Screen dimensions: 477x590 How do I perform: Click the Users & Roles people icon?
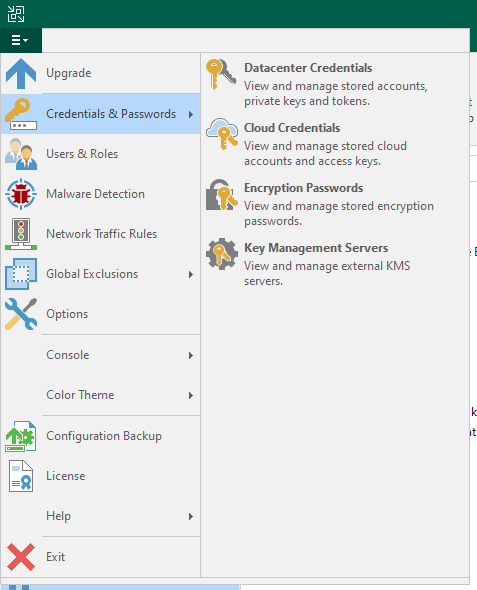click(x=21, y=154)
